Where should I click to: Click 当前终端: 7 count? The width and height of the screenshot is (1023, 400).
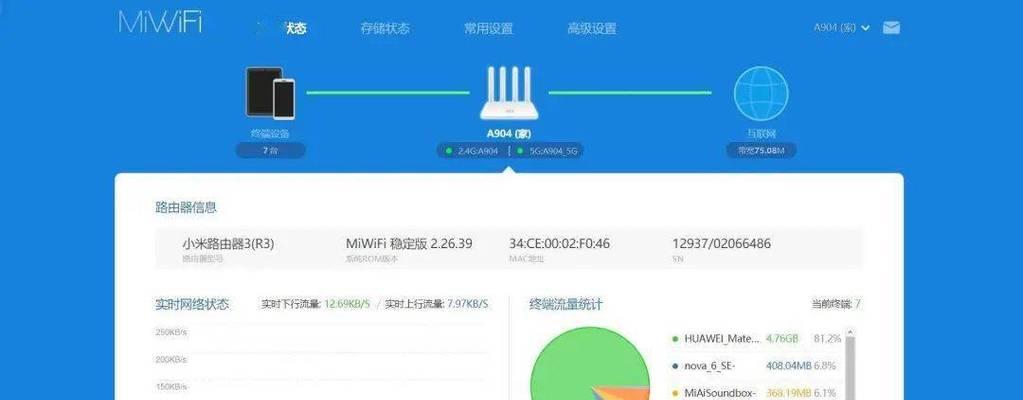click(836, 304)
